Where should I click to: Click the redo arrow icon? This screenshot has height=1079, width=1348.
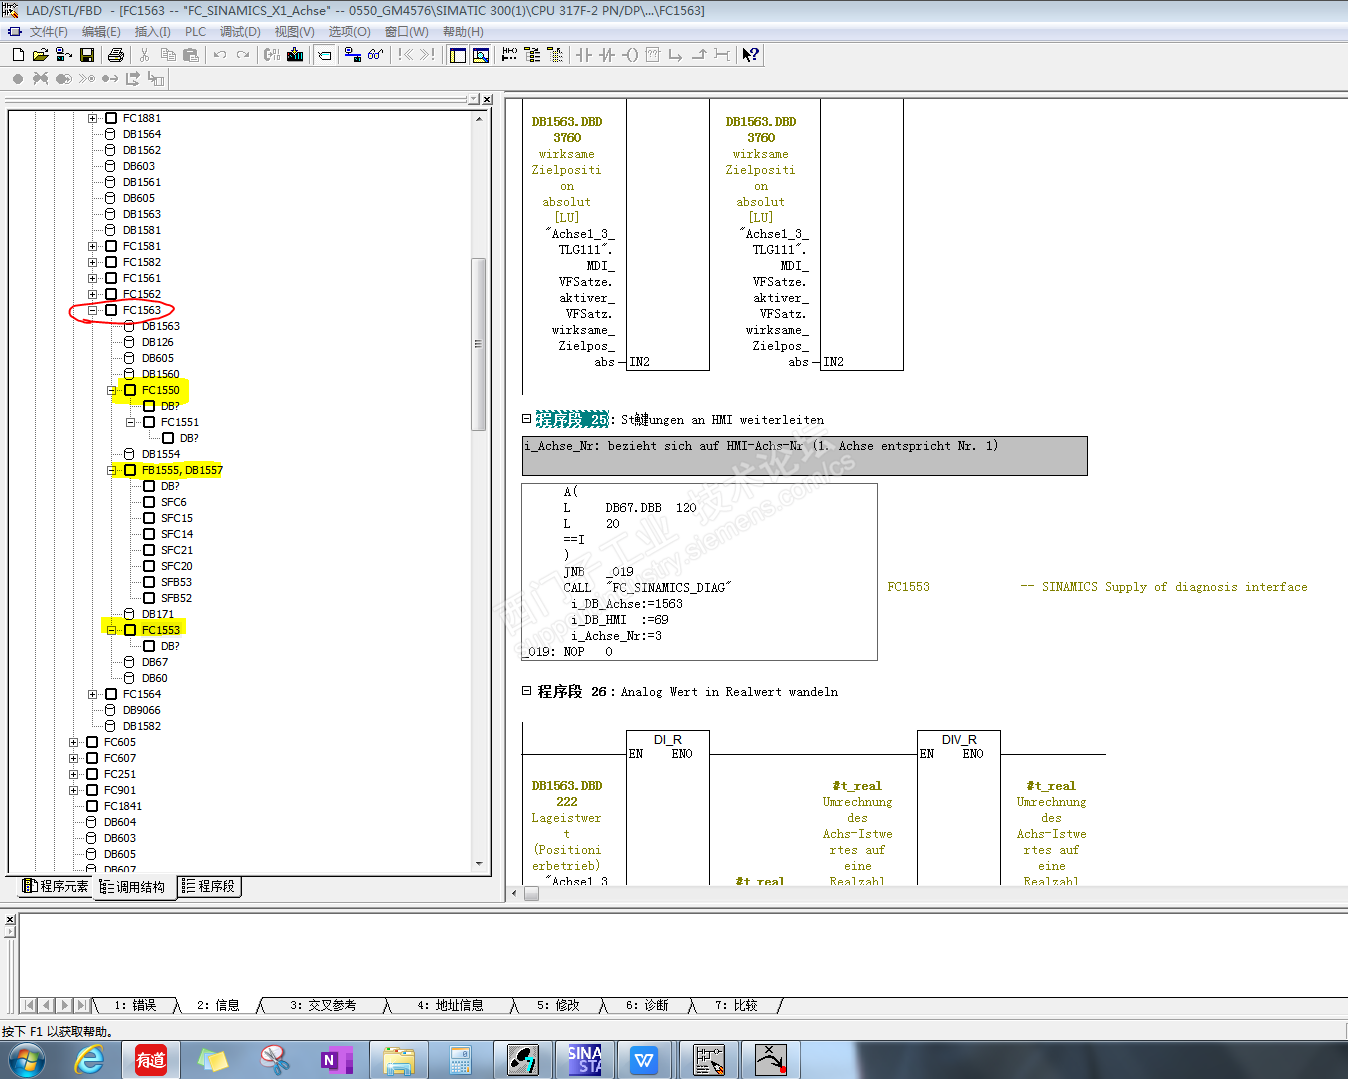click(243, 55)
